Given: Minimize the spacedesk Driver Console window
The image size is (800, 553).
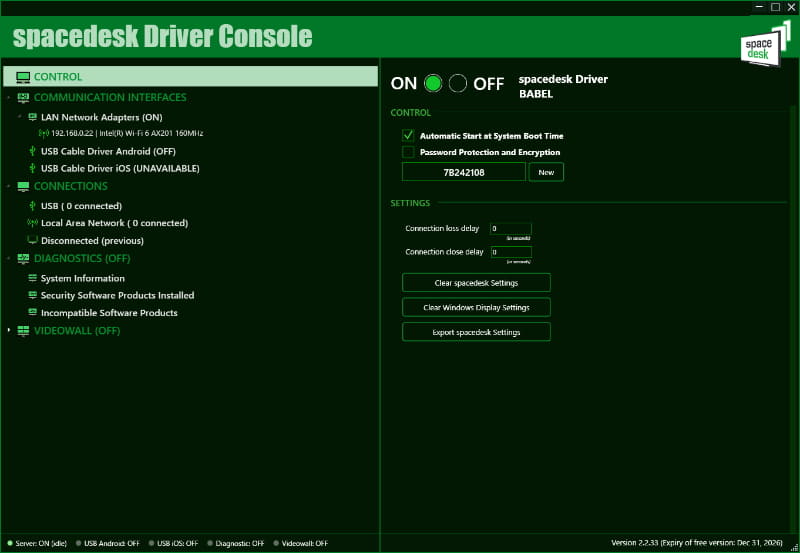Looking at the screenshot, I should 759,7.
